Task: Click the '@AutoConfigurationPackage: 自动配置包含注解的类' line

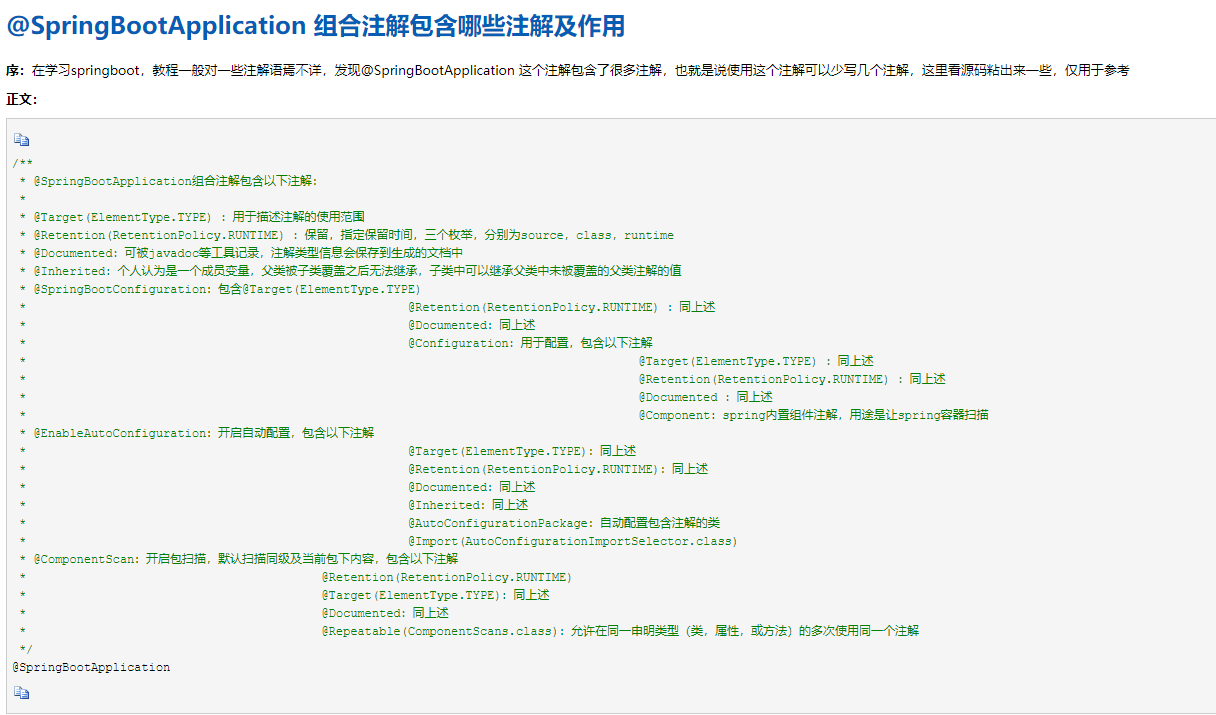Action: click(564, 523)
